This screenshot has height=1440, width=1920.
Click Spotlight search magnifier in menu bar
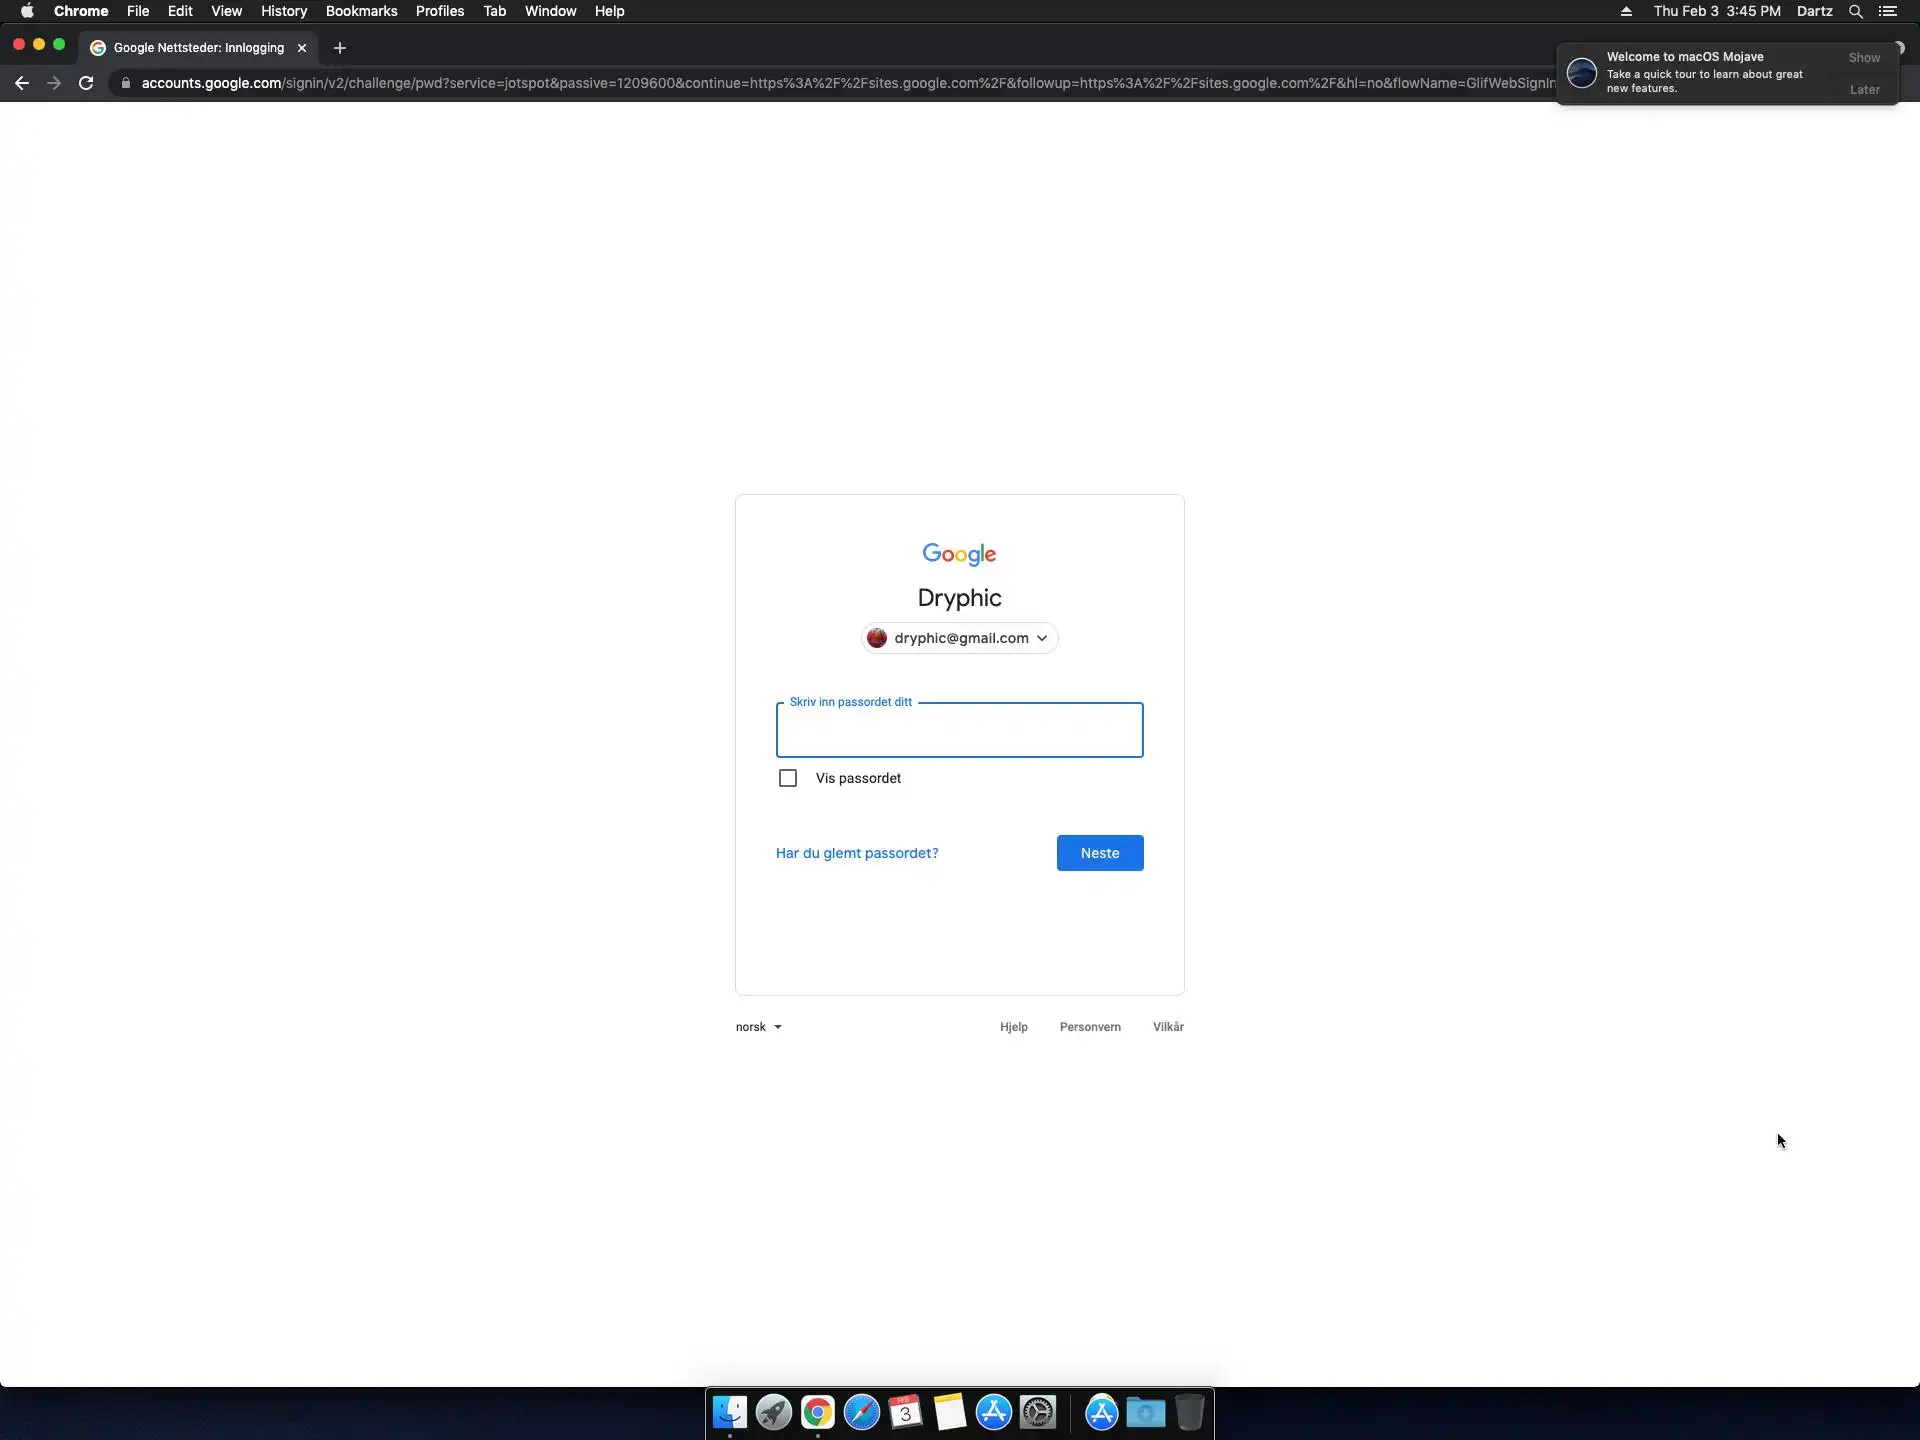tap(1855, 11)
